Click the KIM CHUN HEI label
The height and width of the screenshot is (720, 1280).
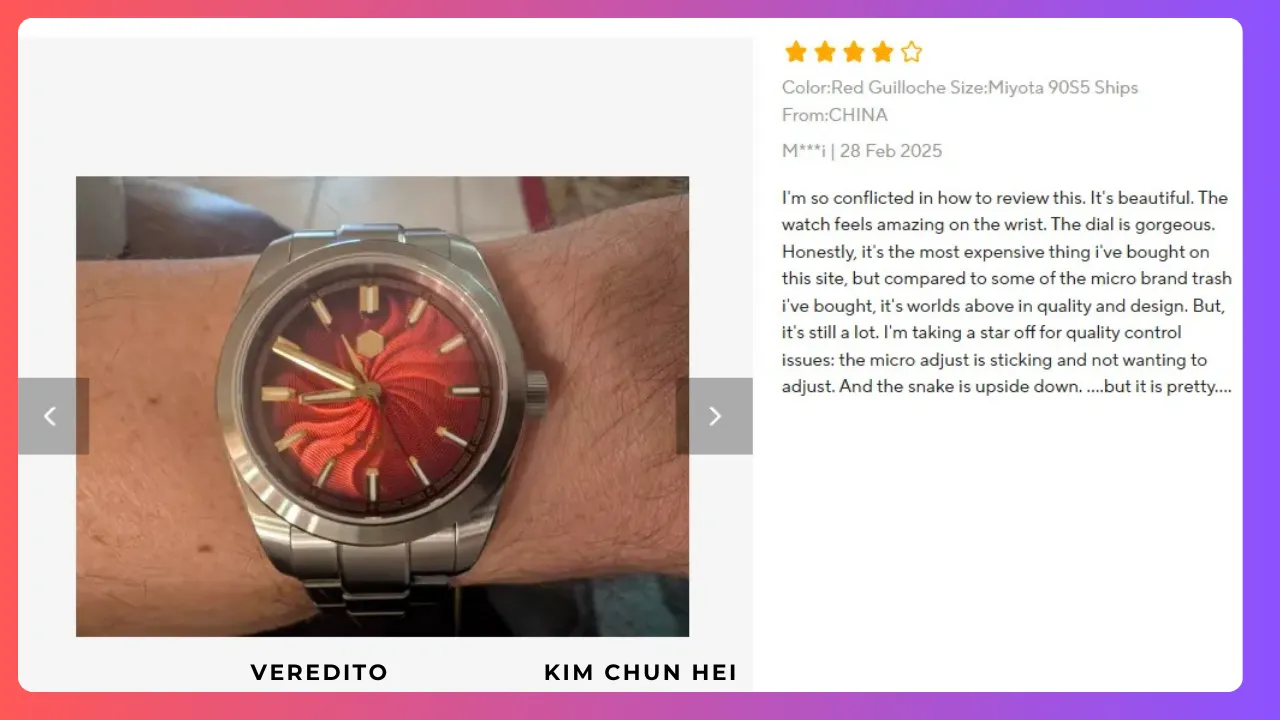pos(641,672)
